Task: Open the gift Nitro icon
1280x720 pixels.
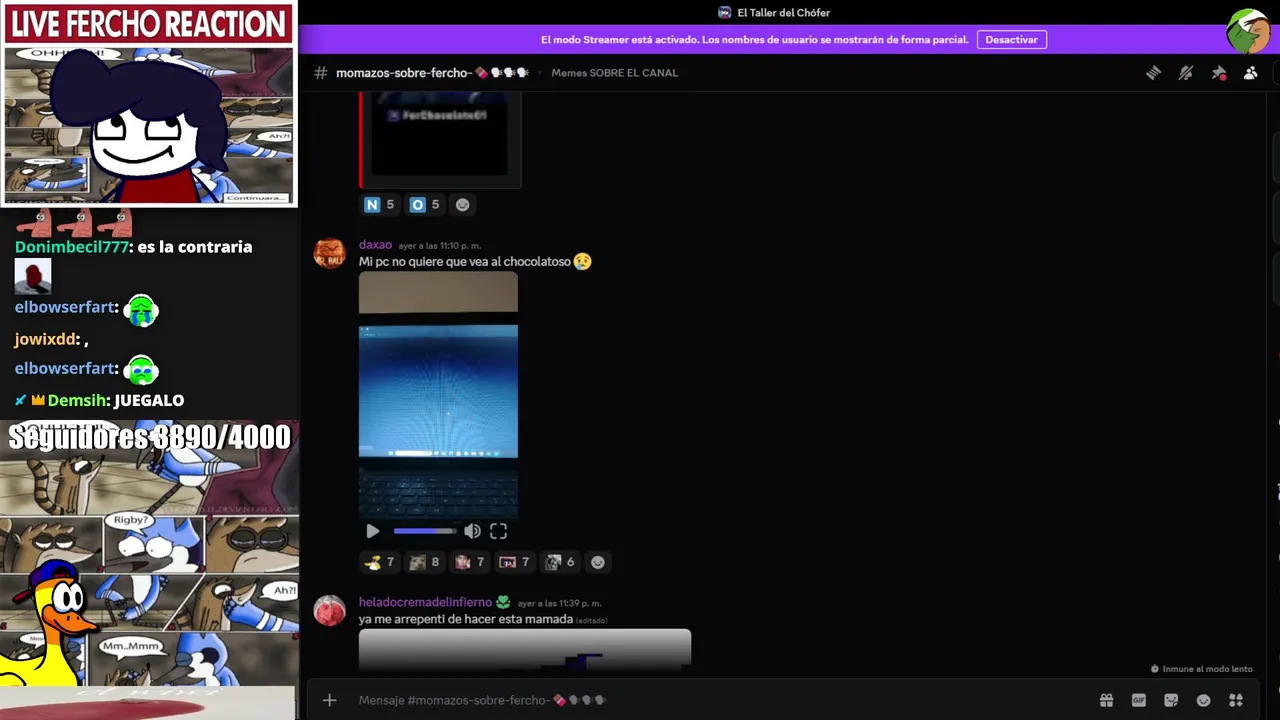Action: [1106, 700]
